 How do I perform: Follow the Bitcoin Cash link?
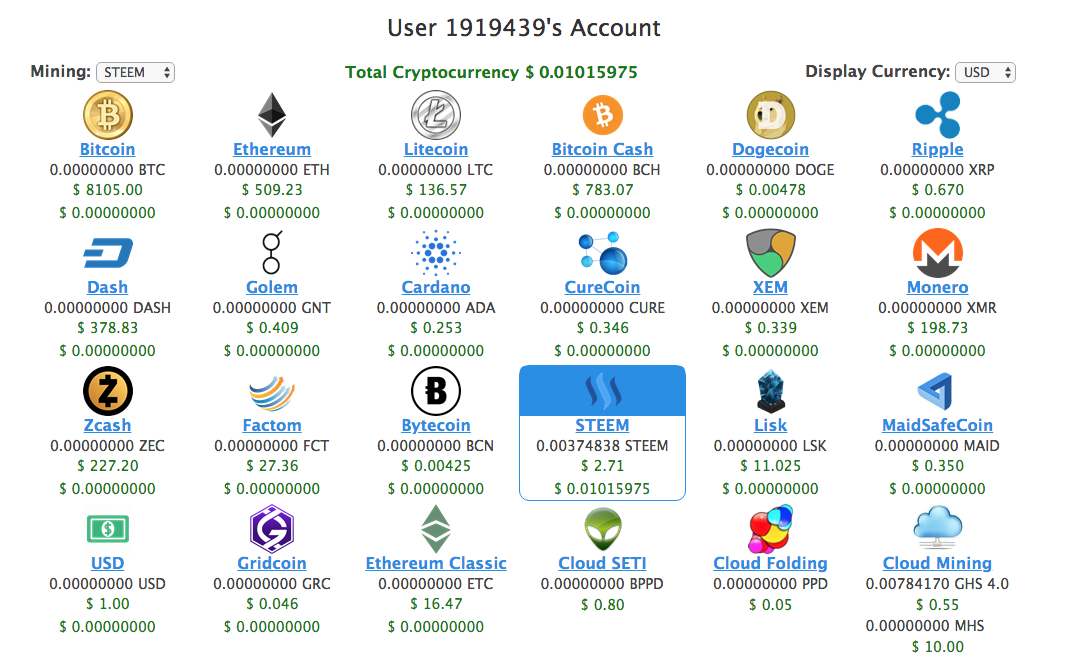click(x=602, y=149)
